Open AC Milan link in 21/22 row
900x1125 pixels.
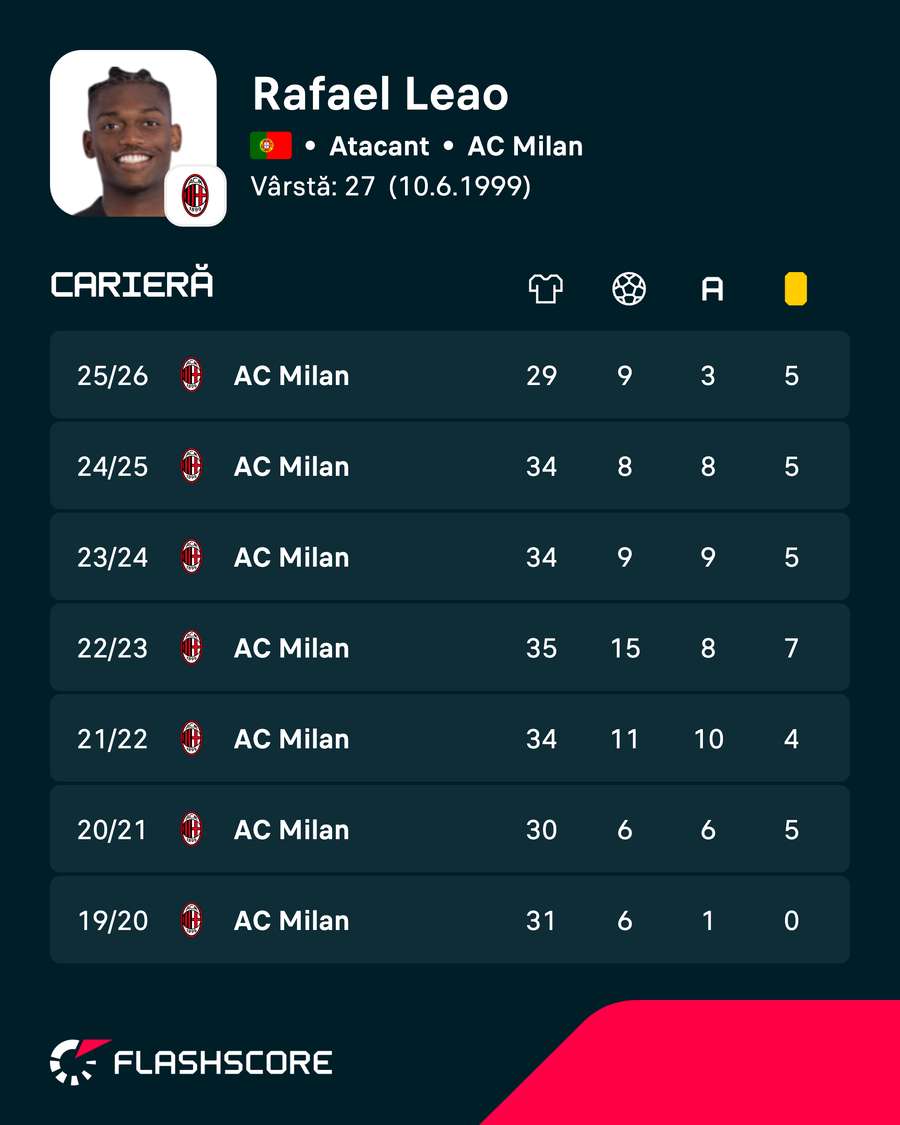click(x=291, y=739)
